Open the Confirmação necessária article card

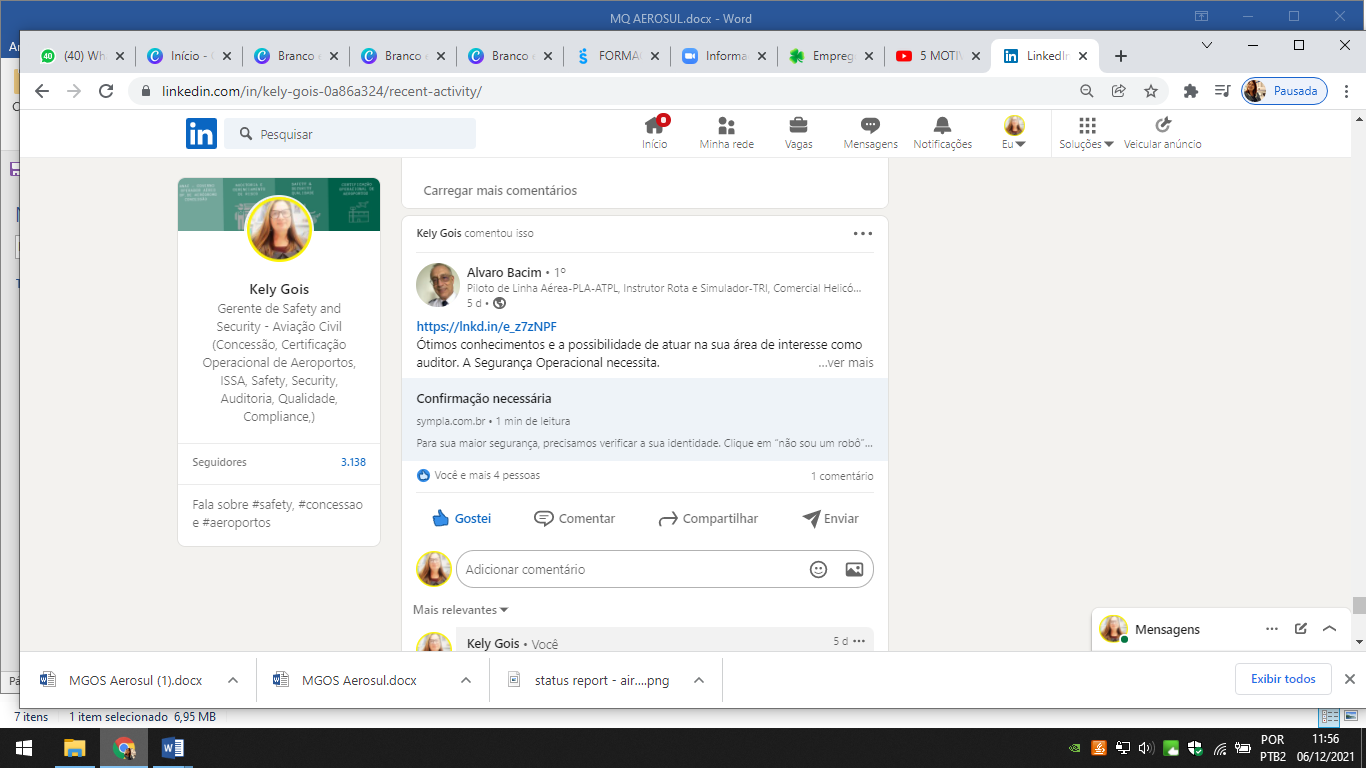click(x=645, y=420)
